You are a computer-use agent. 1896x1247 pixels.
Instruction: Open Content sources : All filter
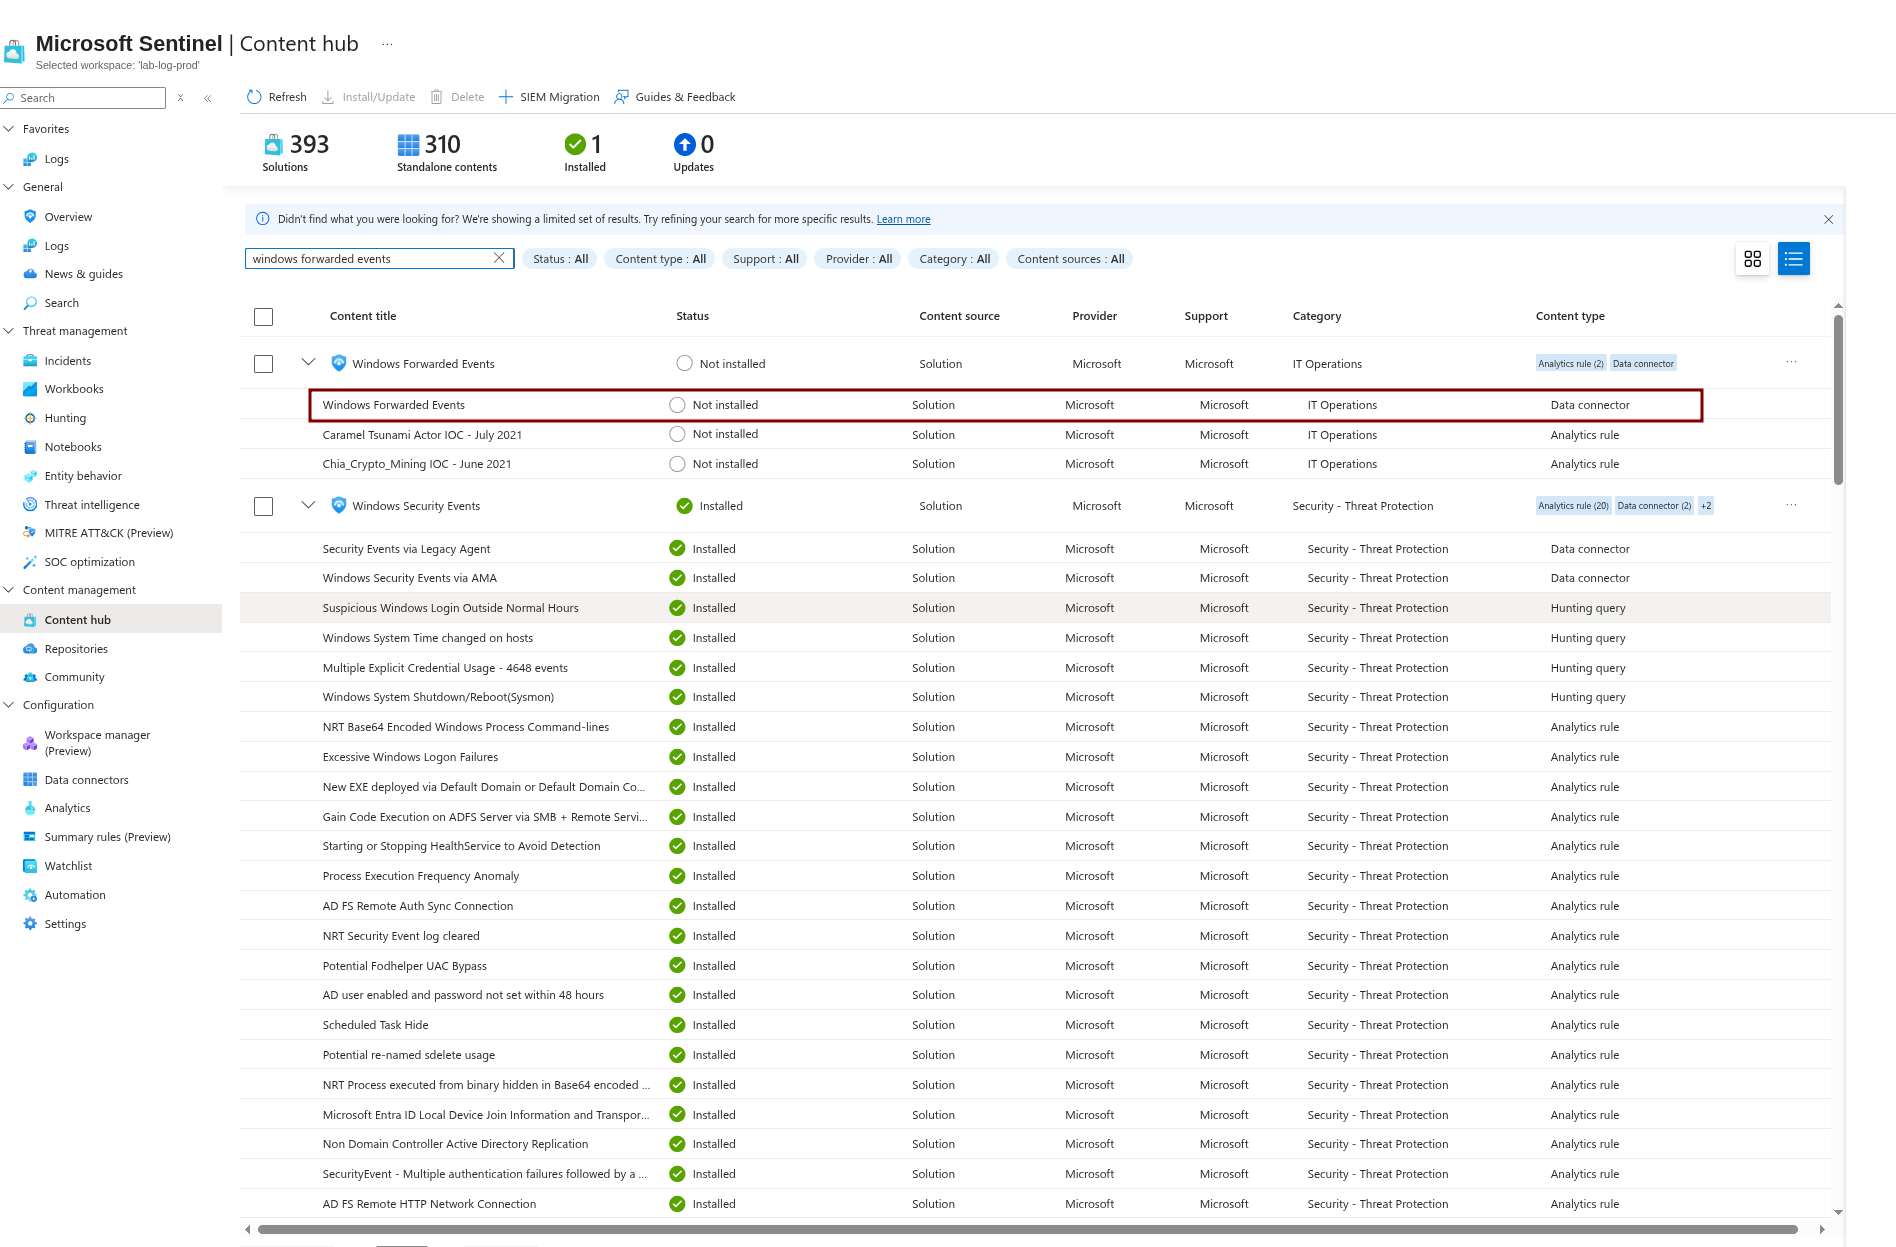(1070, 259)
